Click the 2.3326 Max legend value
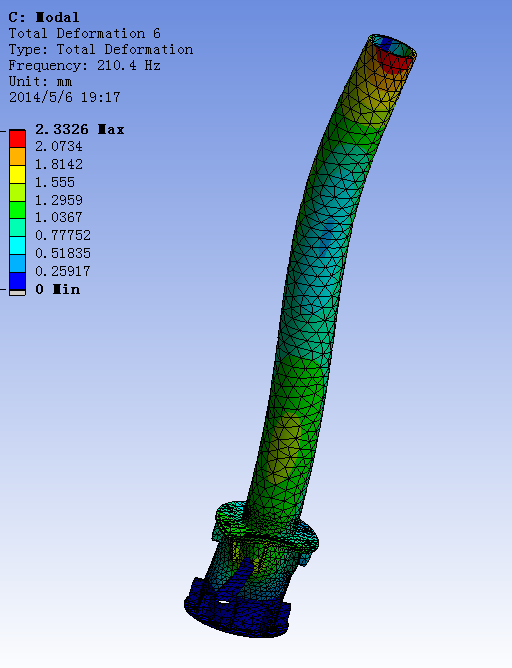This screenshot has height=668, width=512. (x=80, y=129)
